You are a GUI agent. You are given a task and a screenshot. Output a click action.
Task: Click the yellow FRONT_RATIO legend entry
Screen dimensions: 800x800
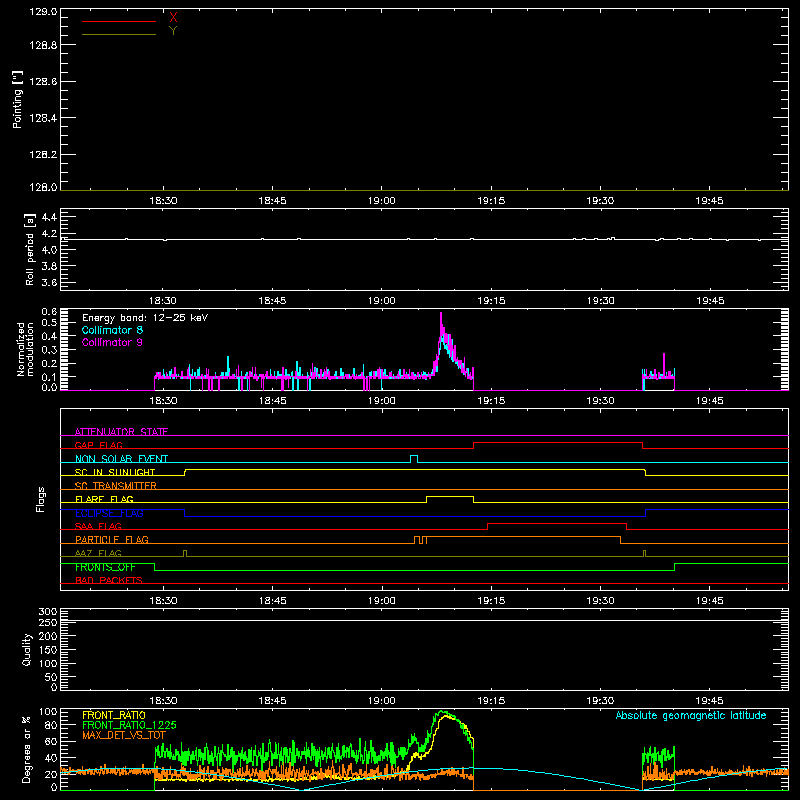(114, 715)
